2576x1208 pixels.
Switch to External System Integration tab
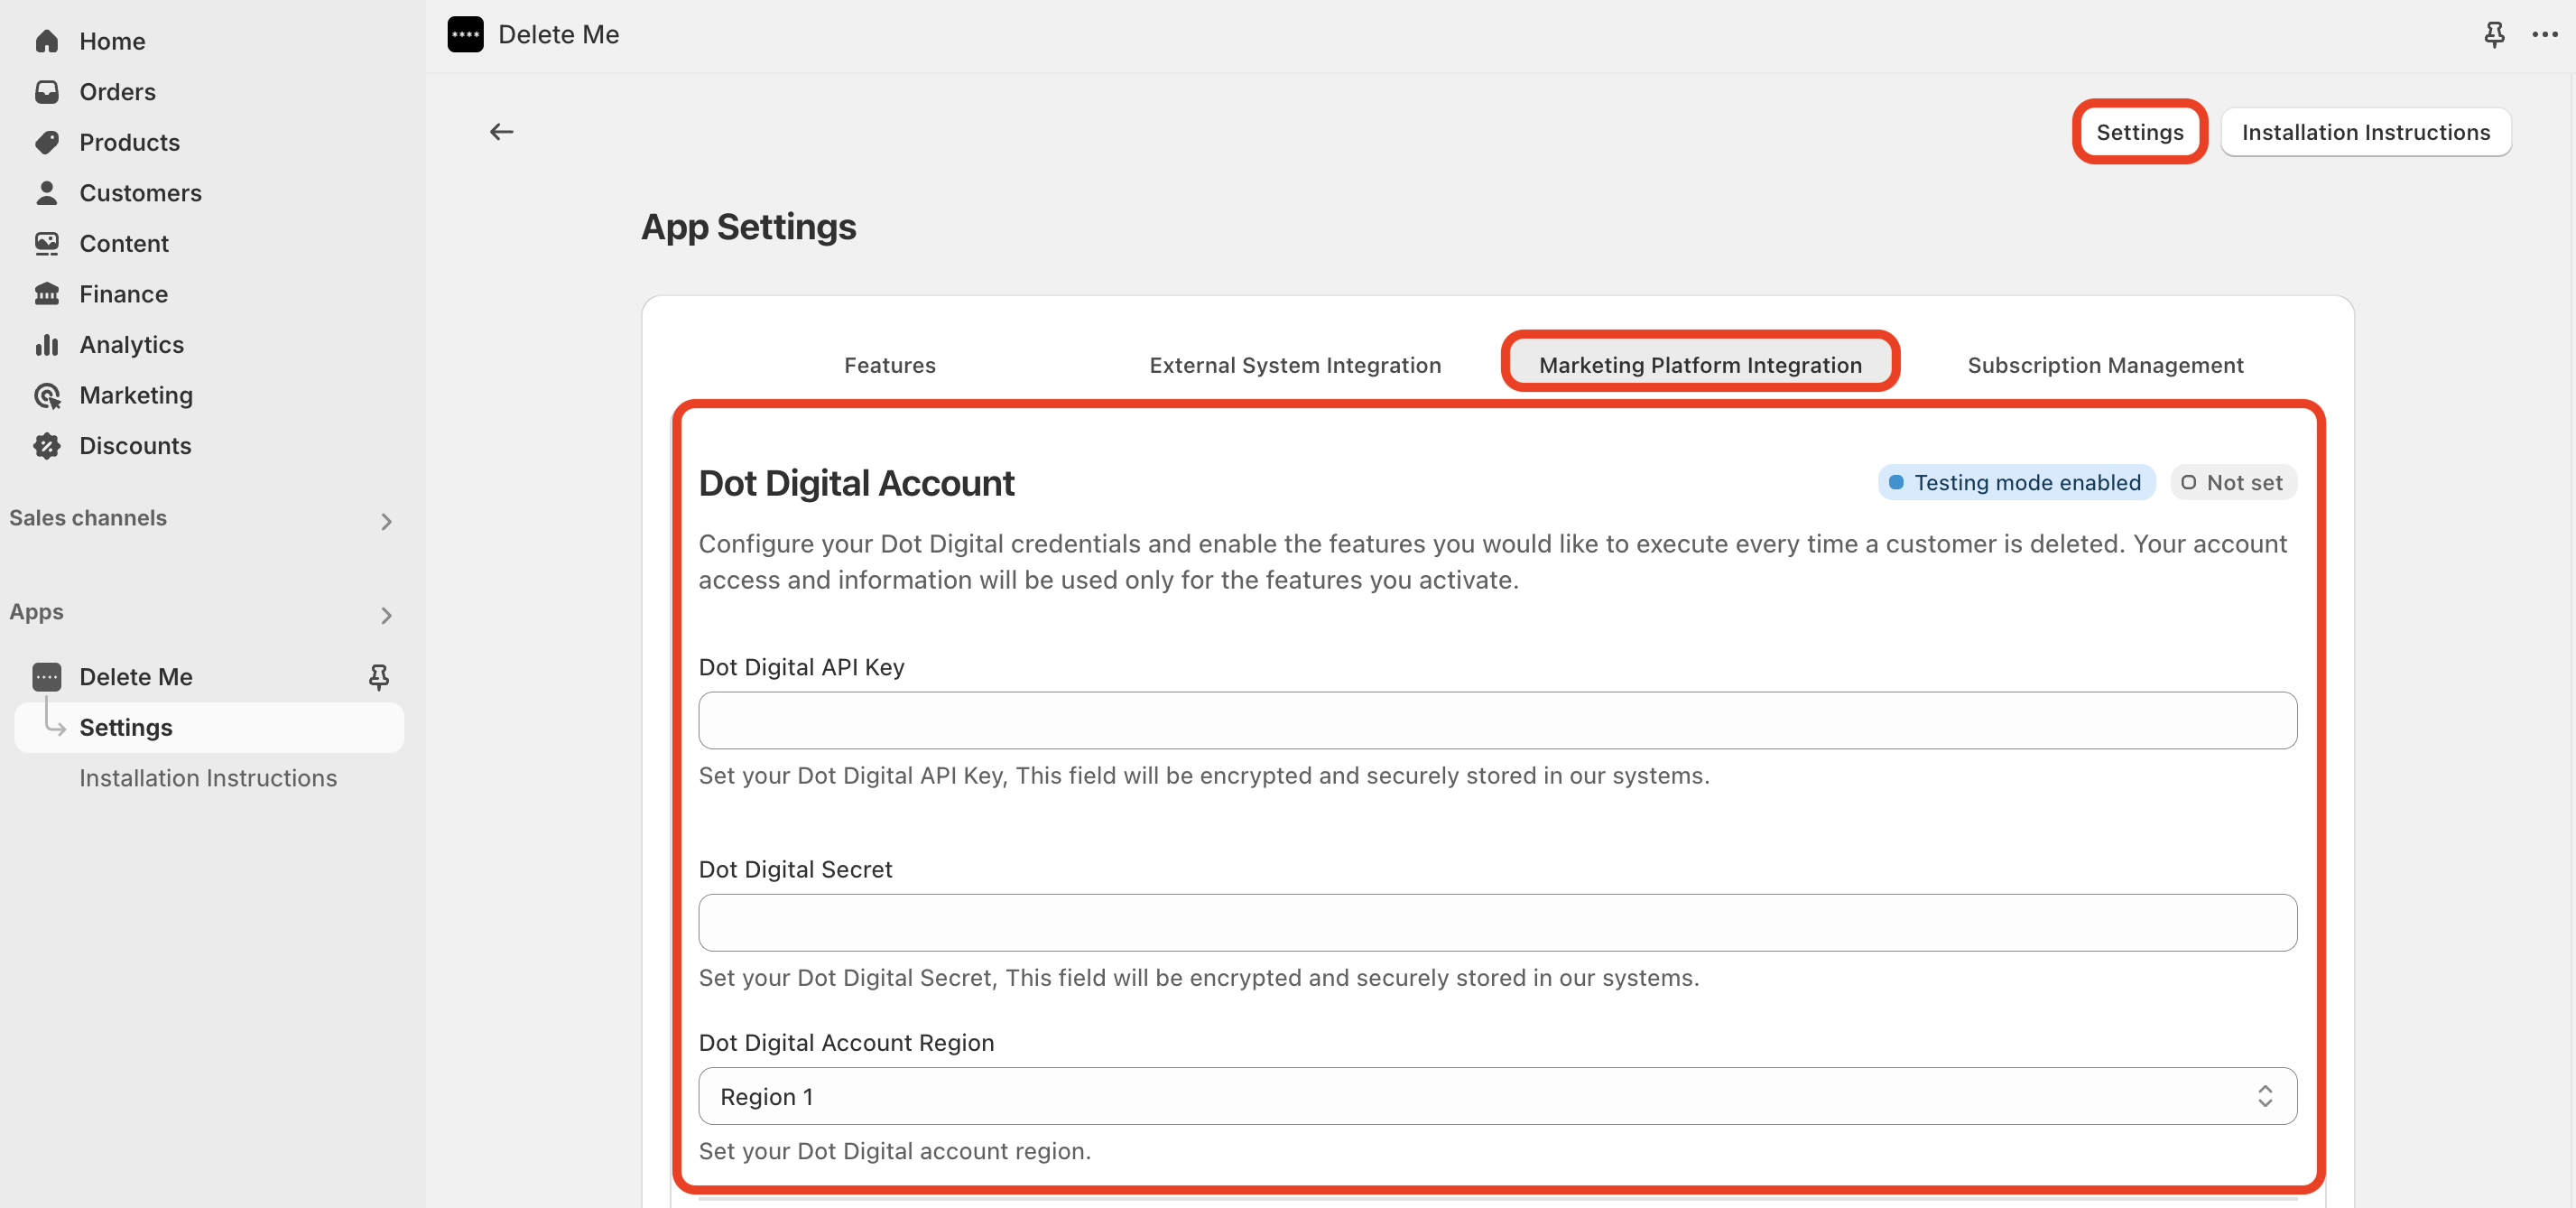[x=1295, y=365]
